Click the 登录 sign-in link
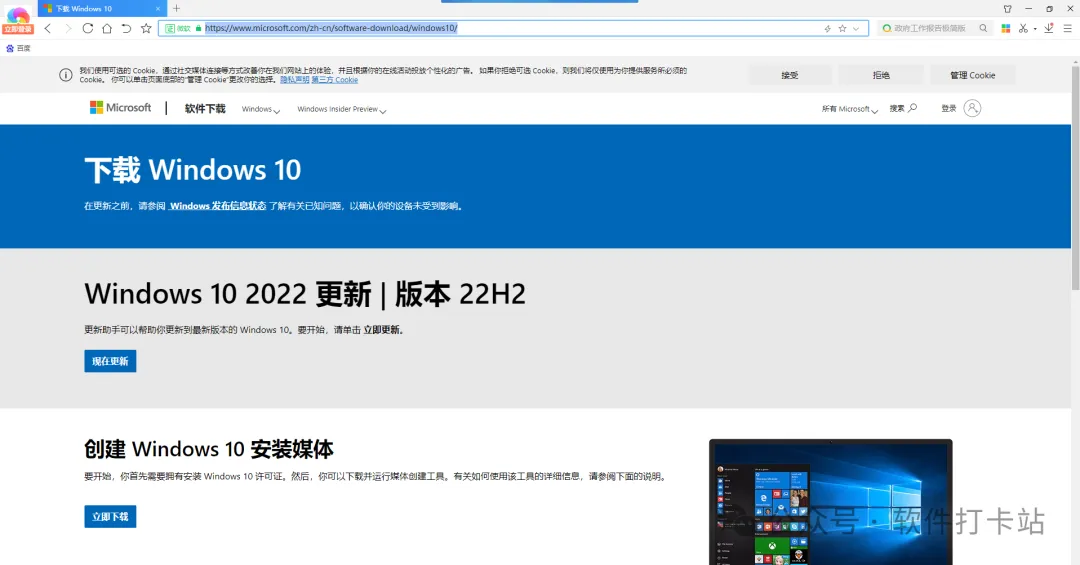 [948, 108]
